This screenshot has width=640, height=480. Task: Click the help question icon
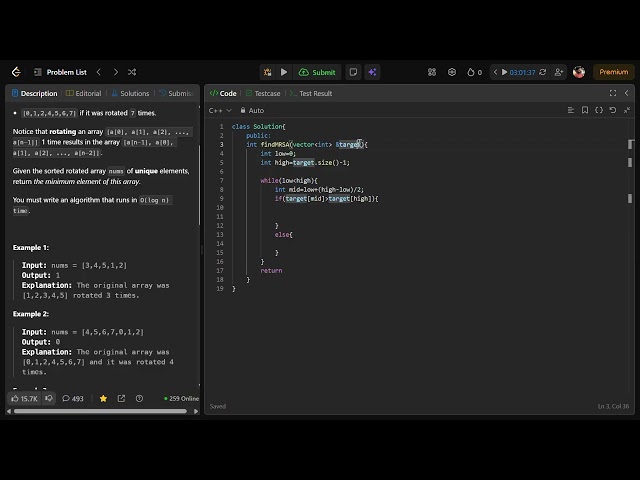139,398
